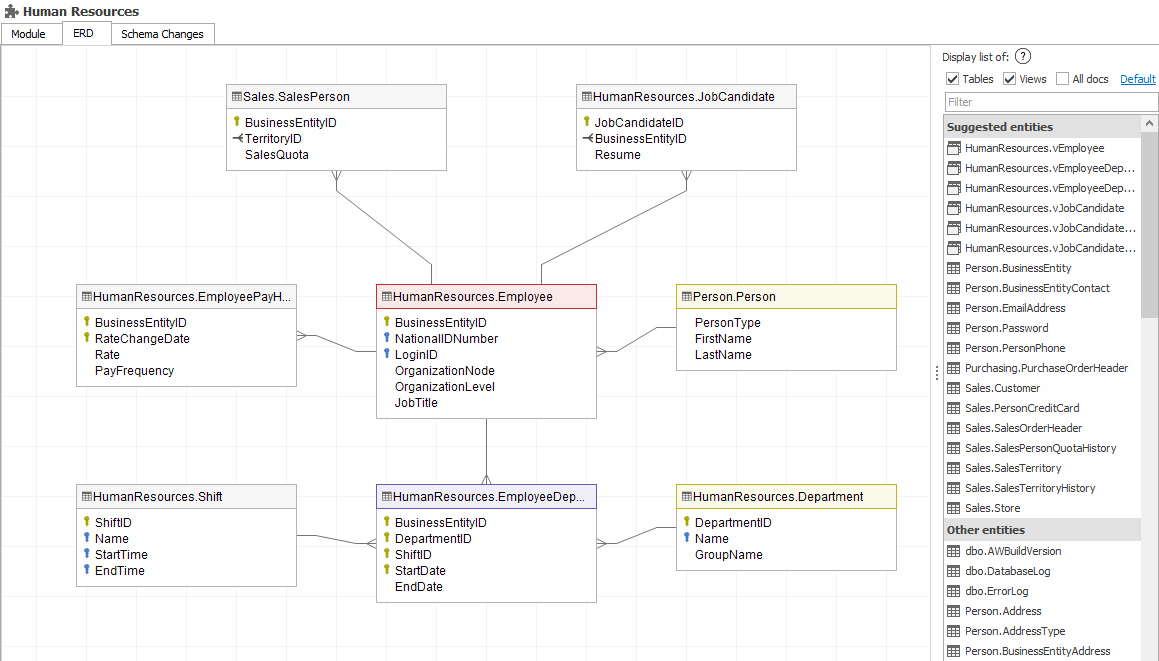
Task: Click table icon of HumanResources.Shift entity
Action: (86, 497)
